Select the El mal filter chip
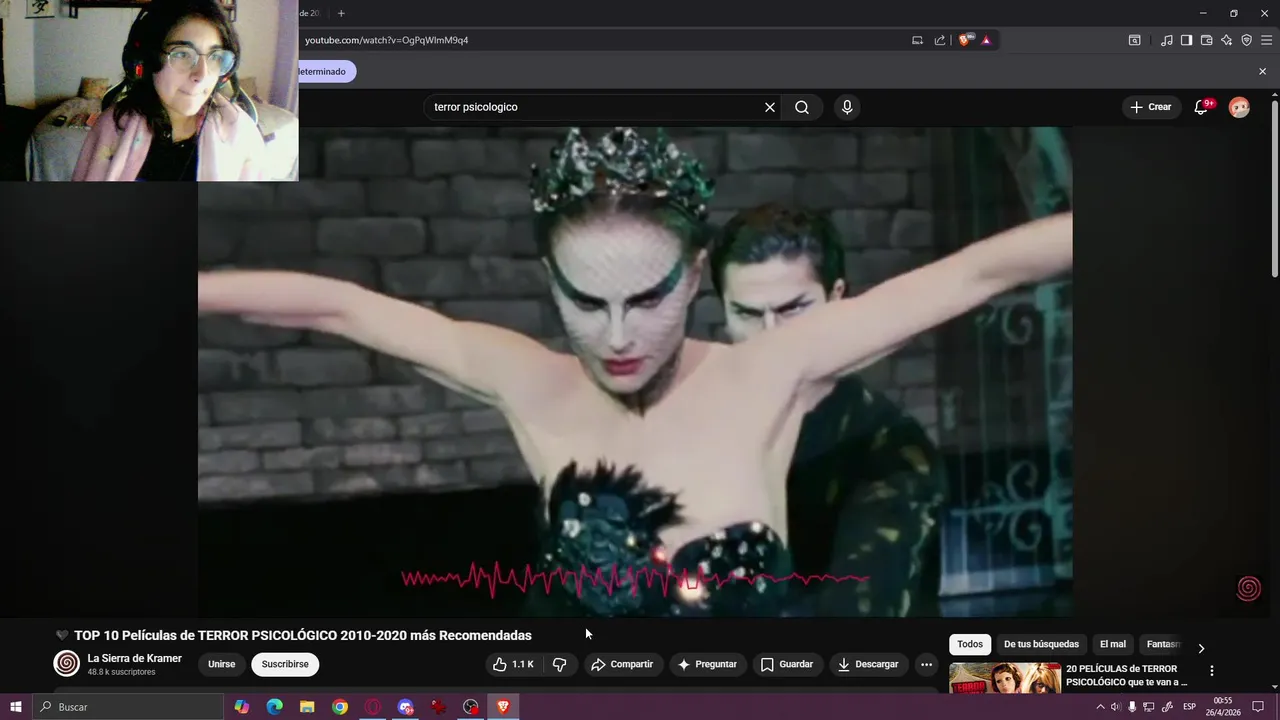The height and width of the screenshot is (720, 1280). 1113,645
